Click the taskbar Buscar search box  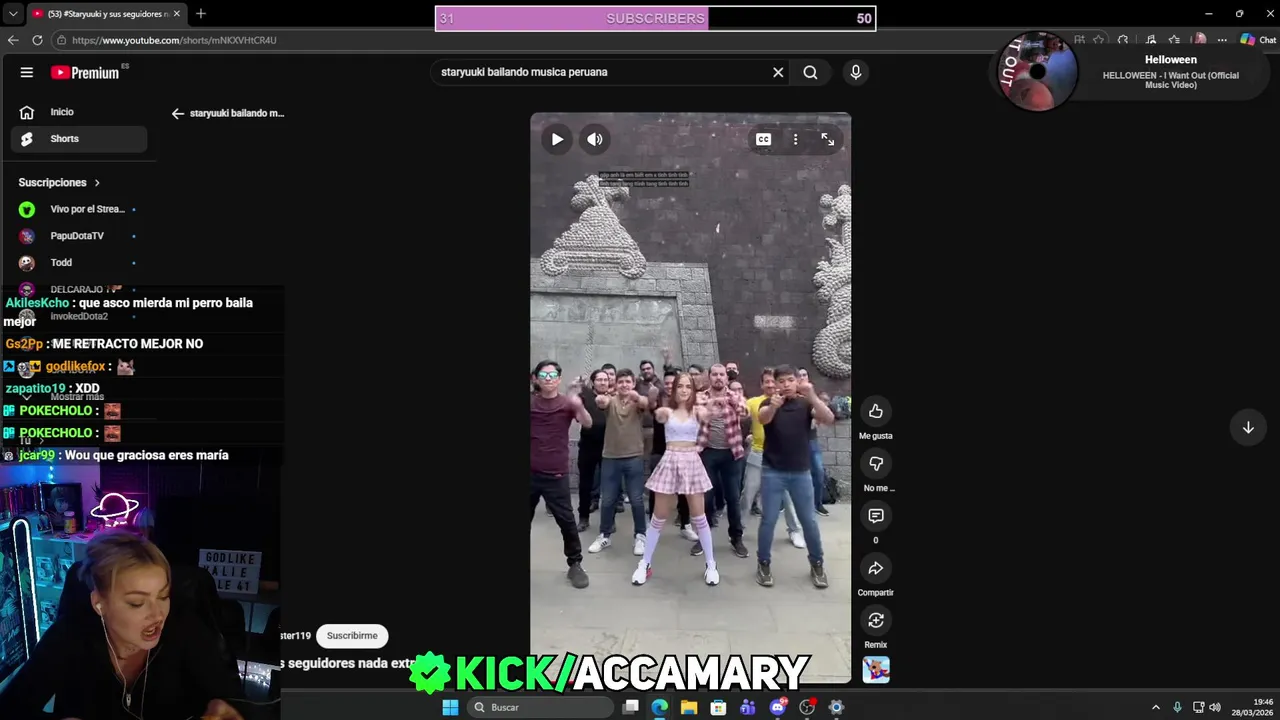pos(540,707)
